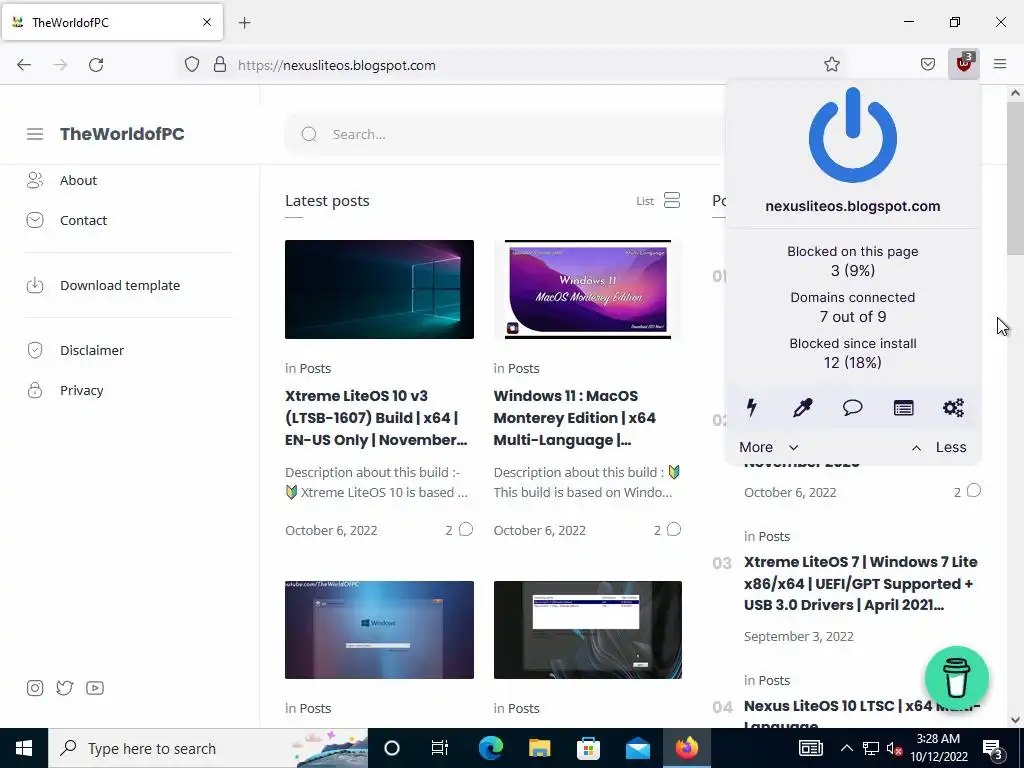The height and width of the screenshot is (768, 1024).
Task: Open Microsoft Store from taskbar
Action: coord(588,748)
